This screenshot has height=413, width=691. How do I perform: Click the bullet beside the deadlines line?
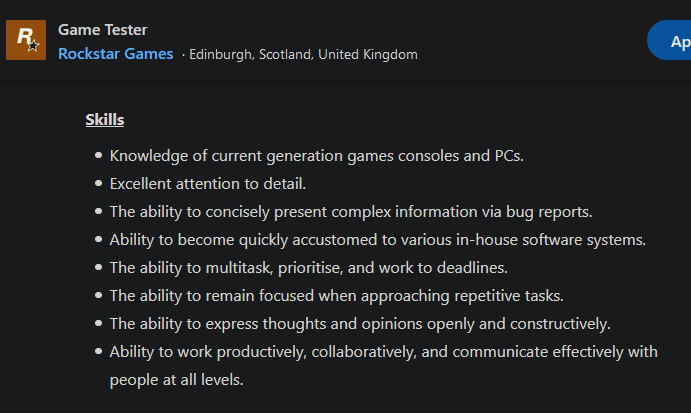[x=98, y=268]
